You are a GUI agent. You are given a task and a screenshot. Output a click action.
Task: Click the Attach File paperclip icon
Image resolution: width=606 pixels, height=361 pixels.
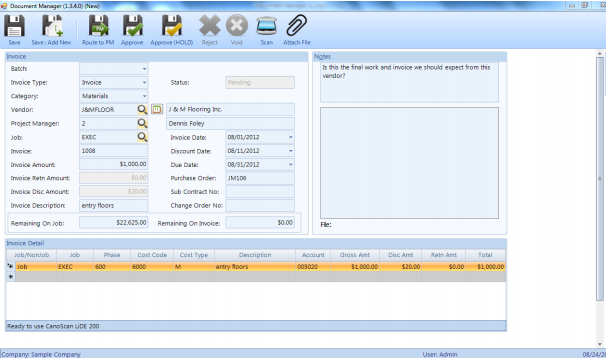(x=297, y=26)
